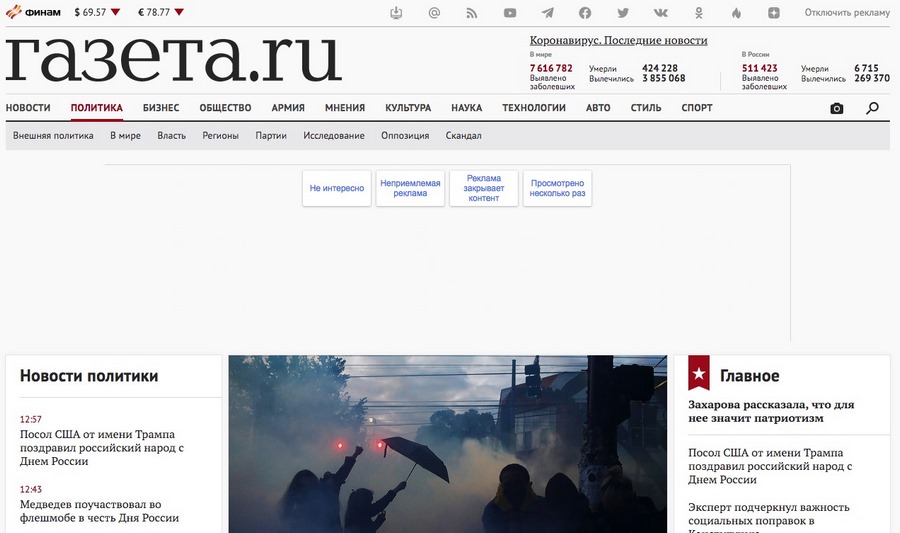900x533 pixels.
Task: Open the Культура menu item
Action: 408,108
